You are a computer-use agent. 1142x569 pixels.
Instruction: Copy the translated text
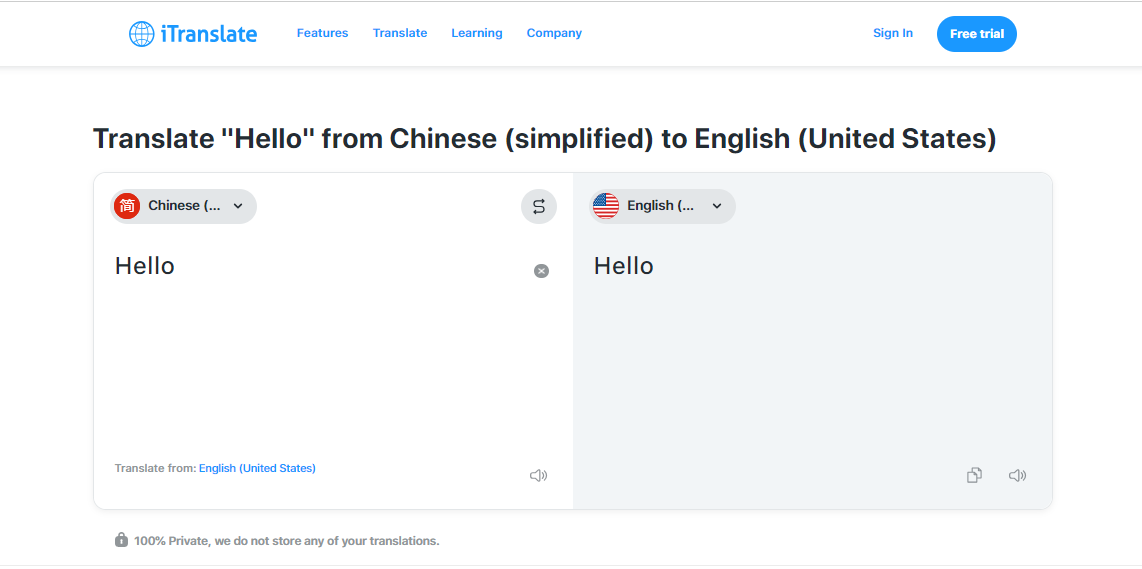(x=974, y=475)
